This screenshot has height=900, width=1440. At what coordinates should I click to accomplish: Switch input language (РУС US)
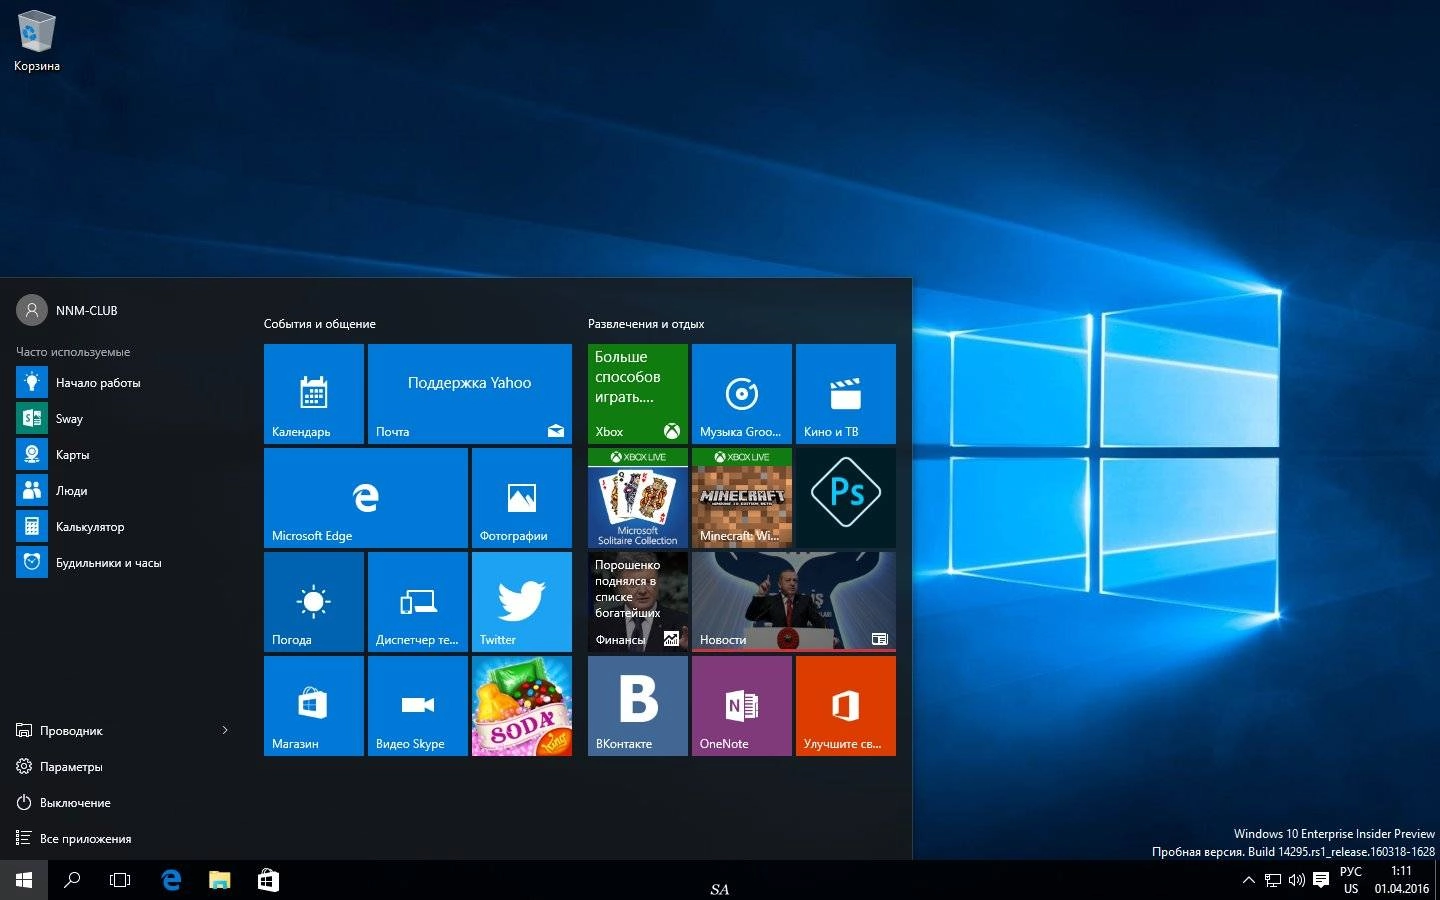(x=1351, y=880)
